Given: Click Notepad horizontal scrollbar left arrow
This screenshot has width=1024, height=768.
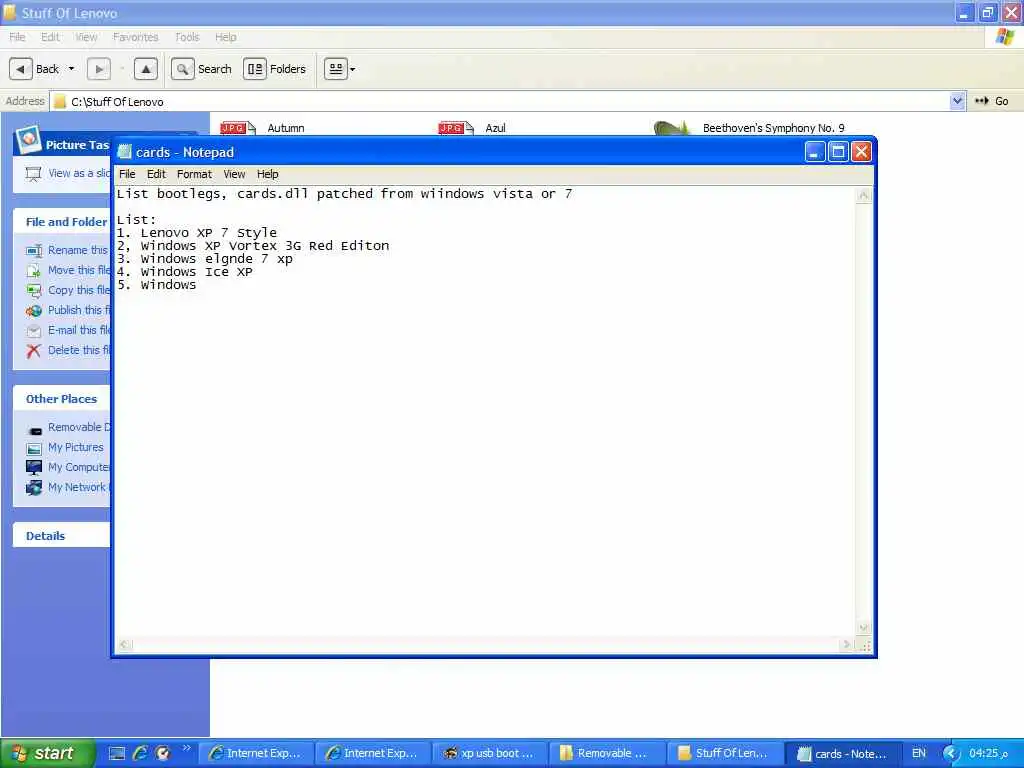Looking at the screenshot, I should (x=125, y=645).
